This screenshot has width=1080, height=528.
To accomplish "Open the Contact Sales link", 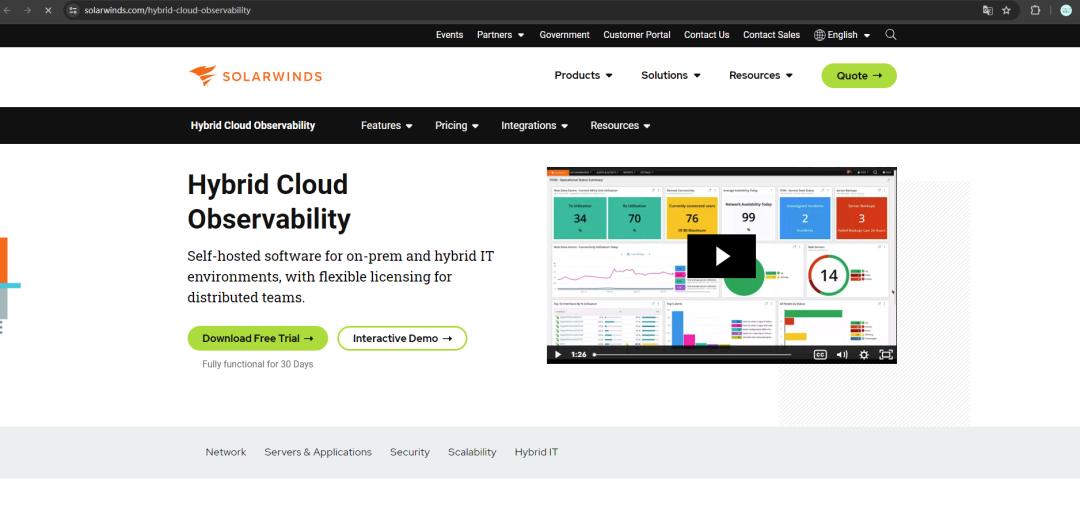I will click(771, 34).
